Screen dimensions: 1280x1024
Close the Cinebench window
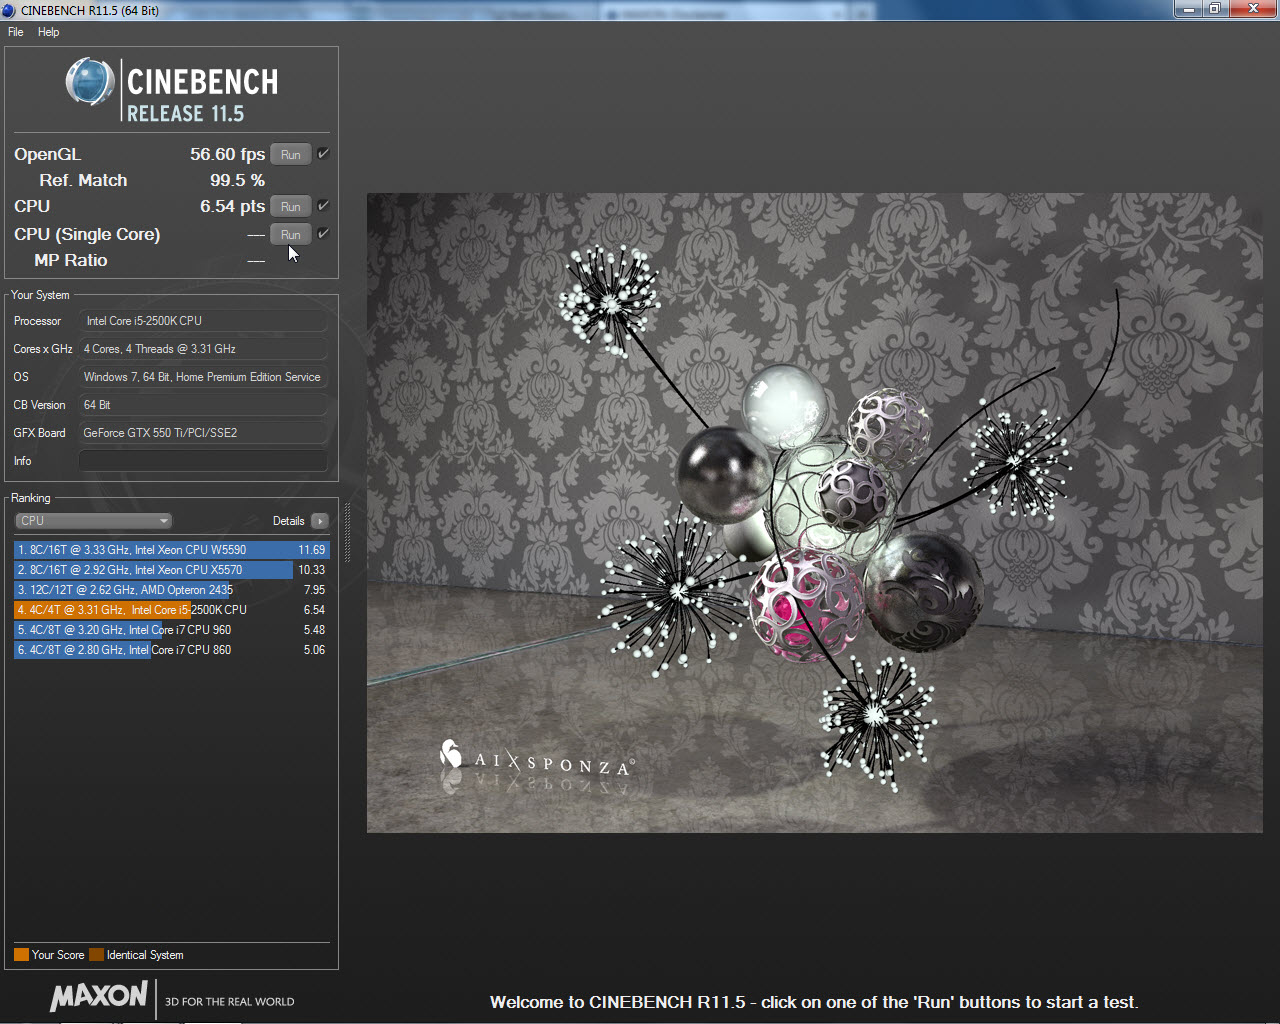coord(1253,9)
